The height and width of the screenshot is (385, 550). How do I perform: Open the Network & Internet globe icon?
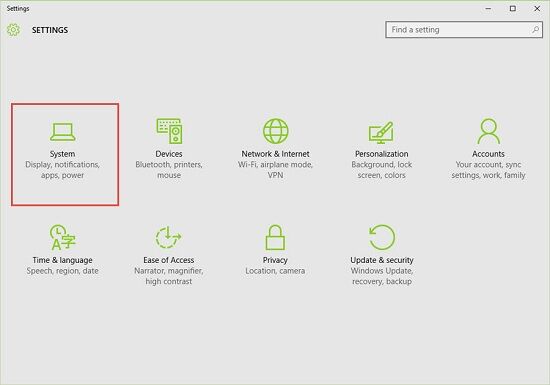[x=276, y=131]
